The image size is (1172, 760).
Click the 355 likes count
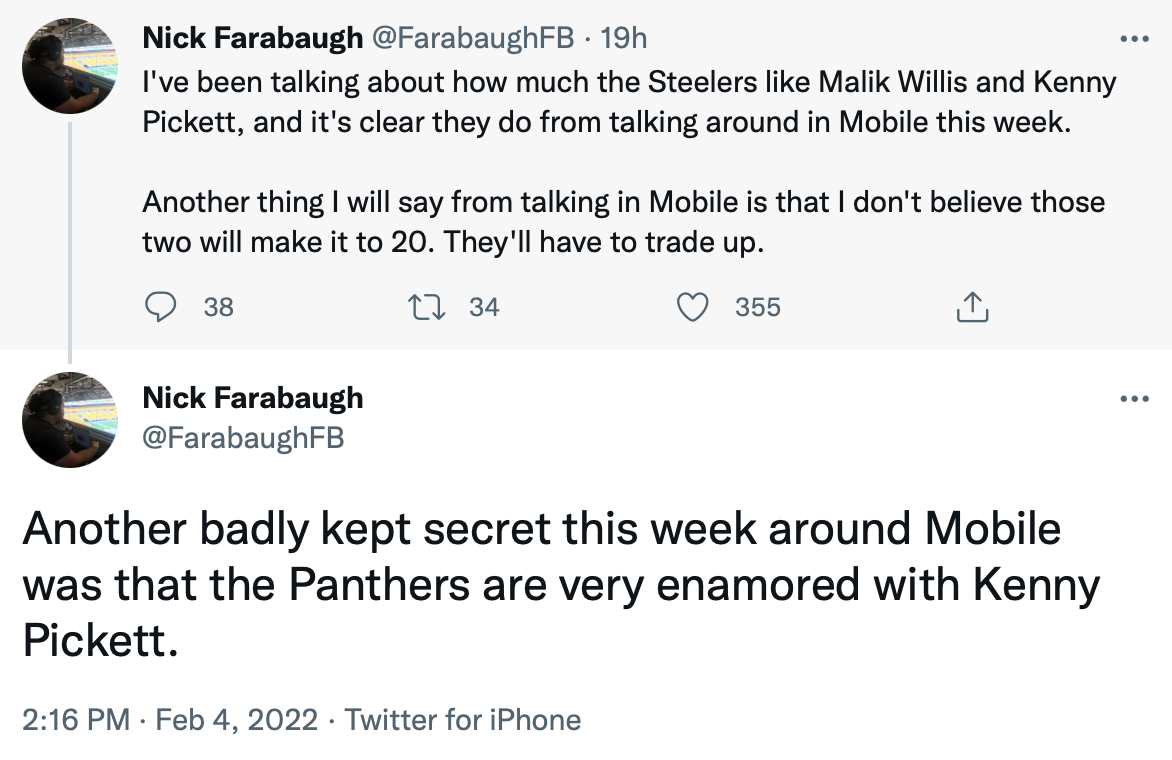(x=757, y=307)
